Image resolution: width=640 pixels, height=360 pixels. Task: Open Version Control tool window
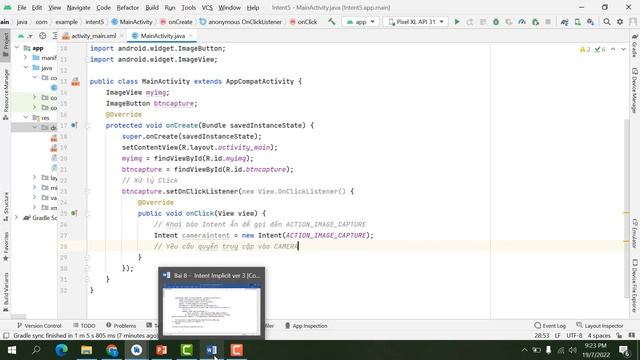pos(39,326)
